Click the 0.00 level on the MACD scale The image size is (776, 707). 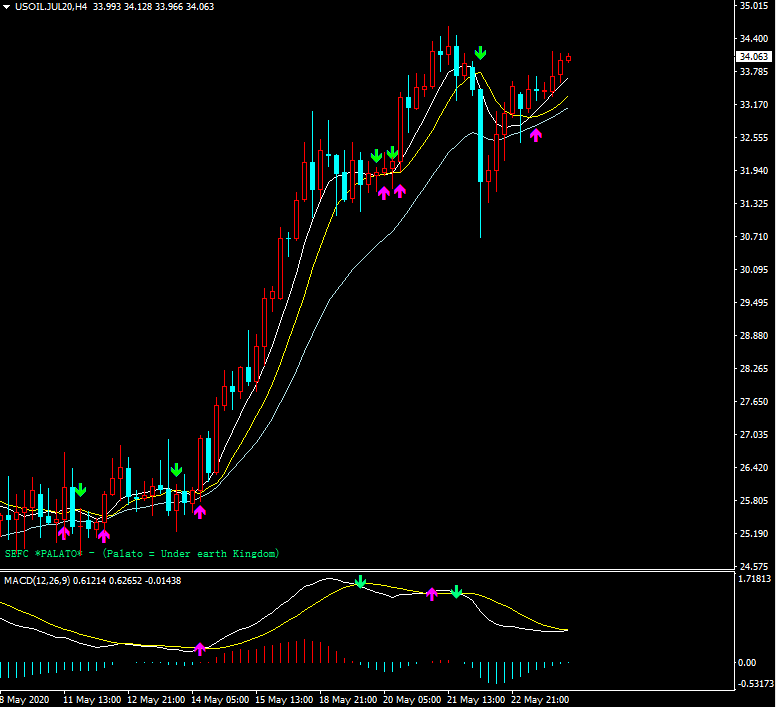click(x=746, y=662)
